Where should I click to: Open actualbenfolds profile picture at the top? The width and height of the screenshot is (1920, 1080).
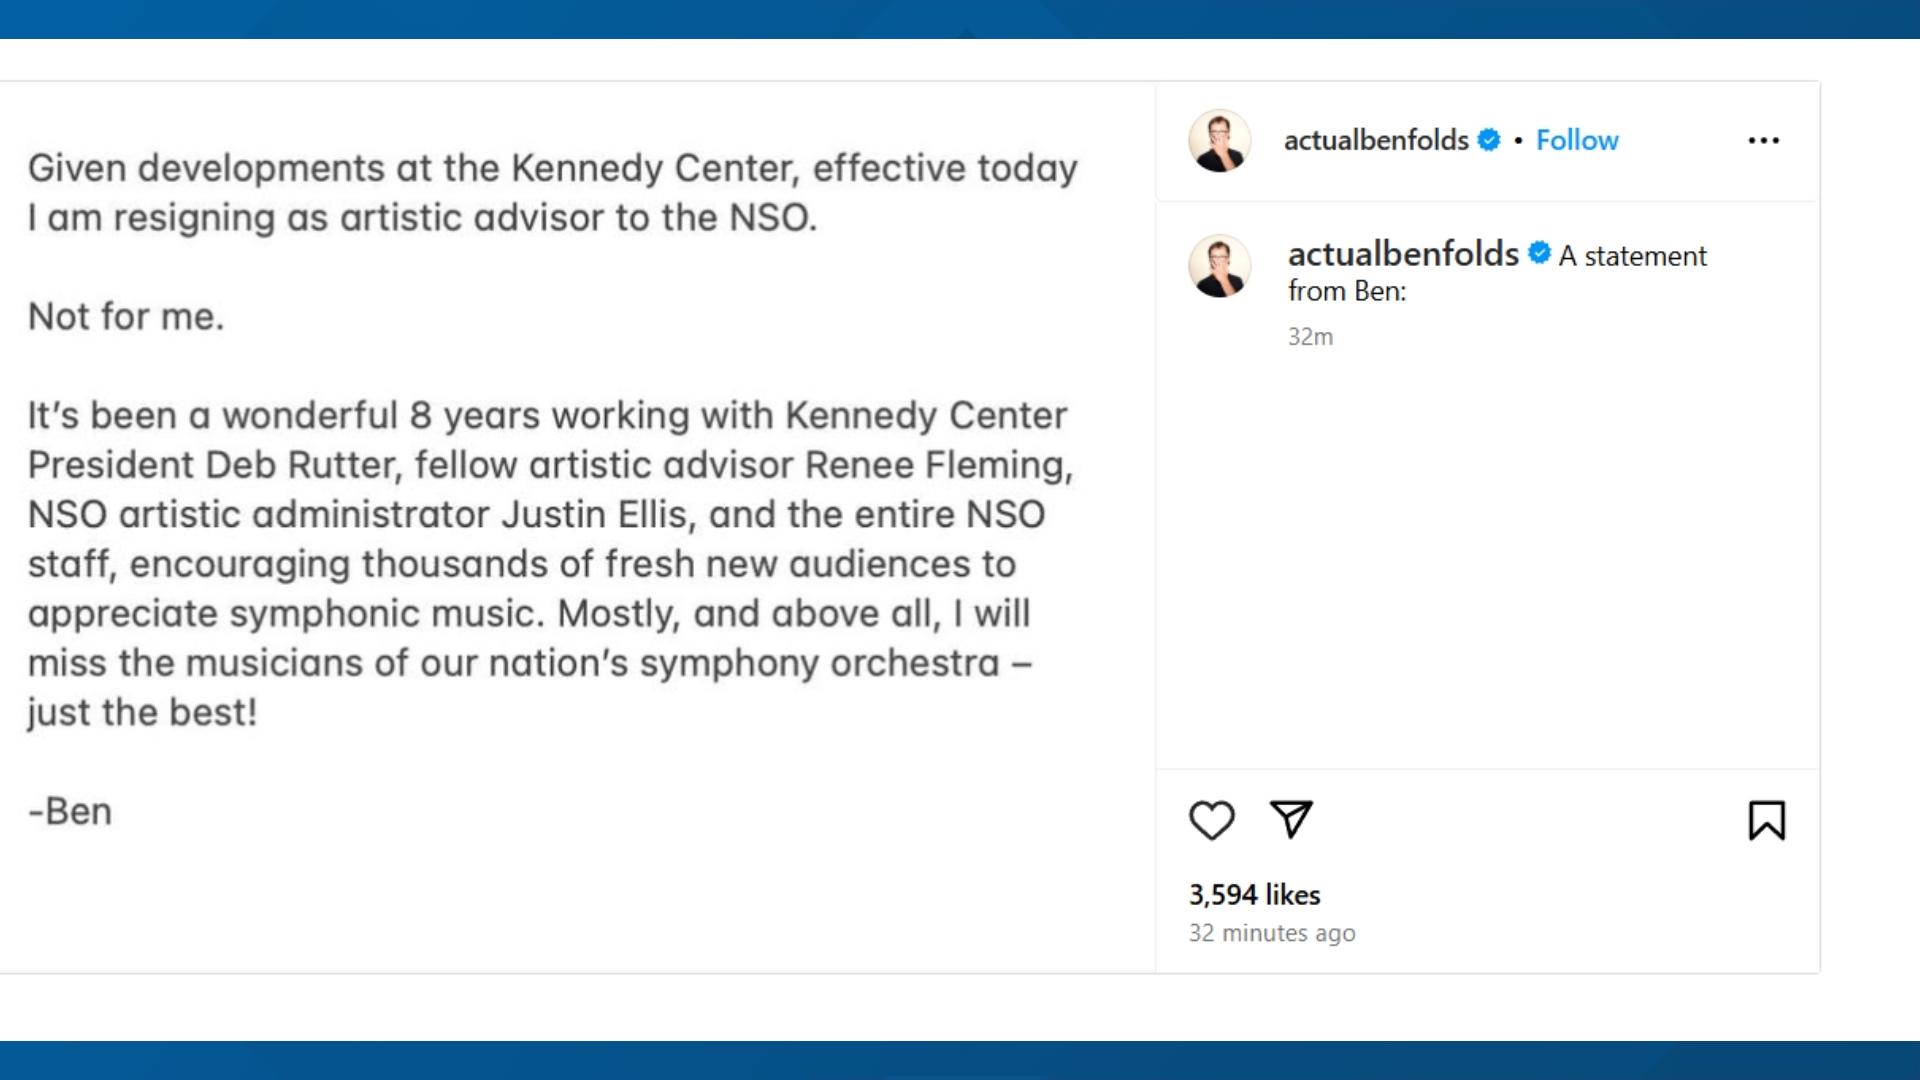(x=1219, y=141)
